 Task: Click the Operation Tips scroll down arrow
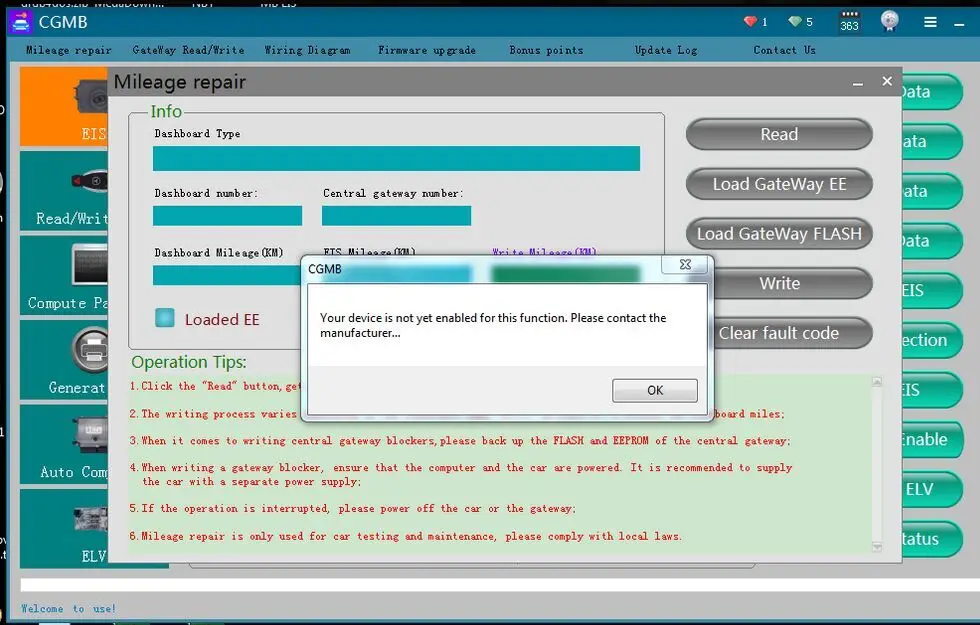[877, 547]
